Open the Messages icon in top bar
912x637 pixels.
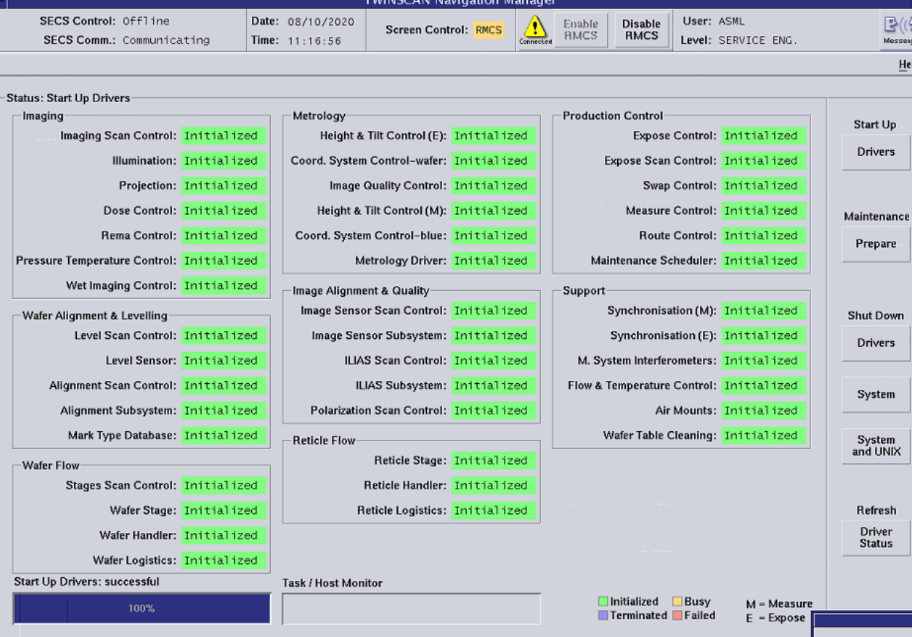coord(899,30)
